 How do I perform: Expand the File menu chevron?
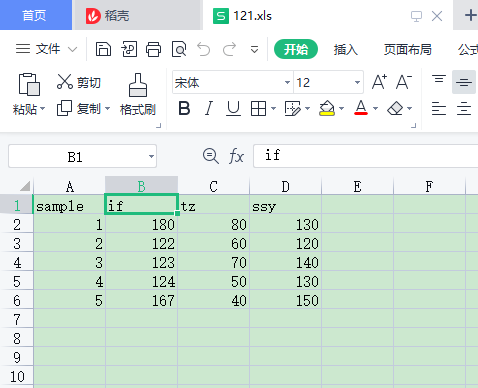coord(72,50)
